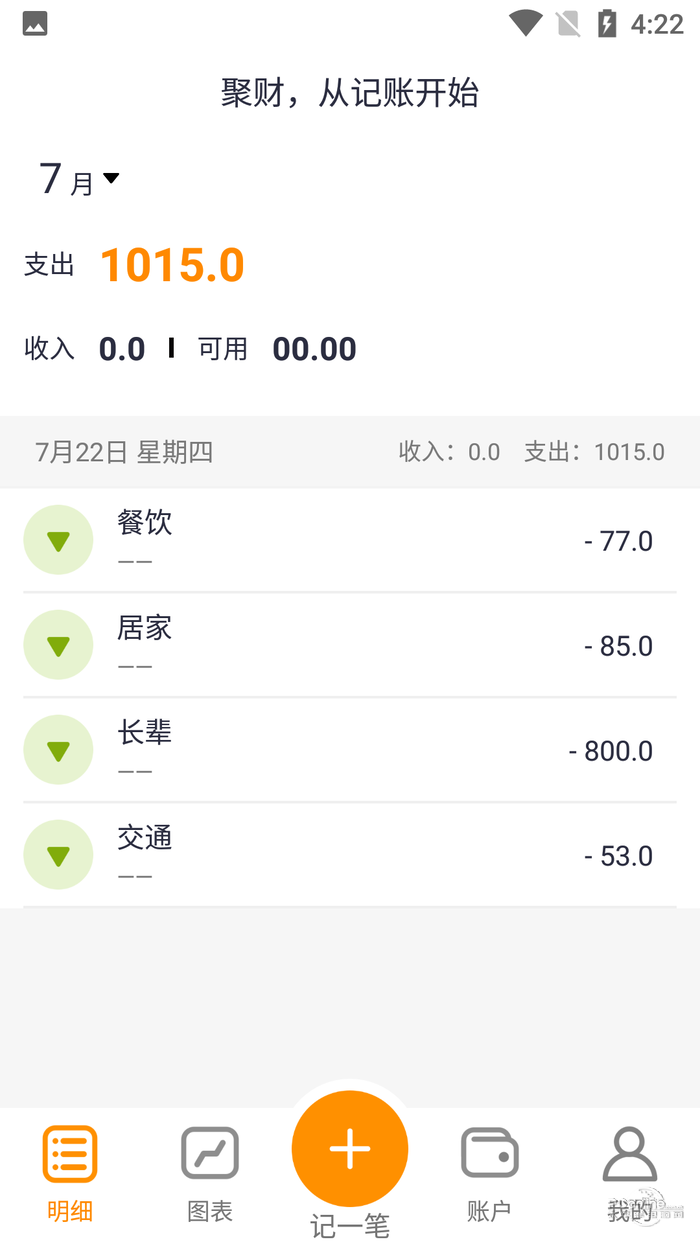Tap the 记一笔 label text
This screenshot has width=700, height=1244.
[x=350, y=1226]
